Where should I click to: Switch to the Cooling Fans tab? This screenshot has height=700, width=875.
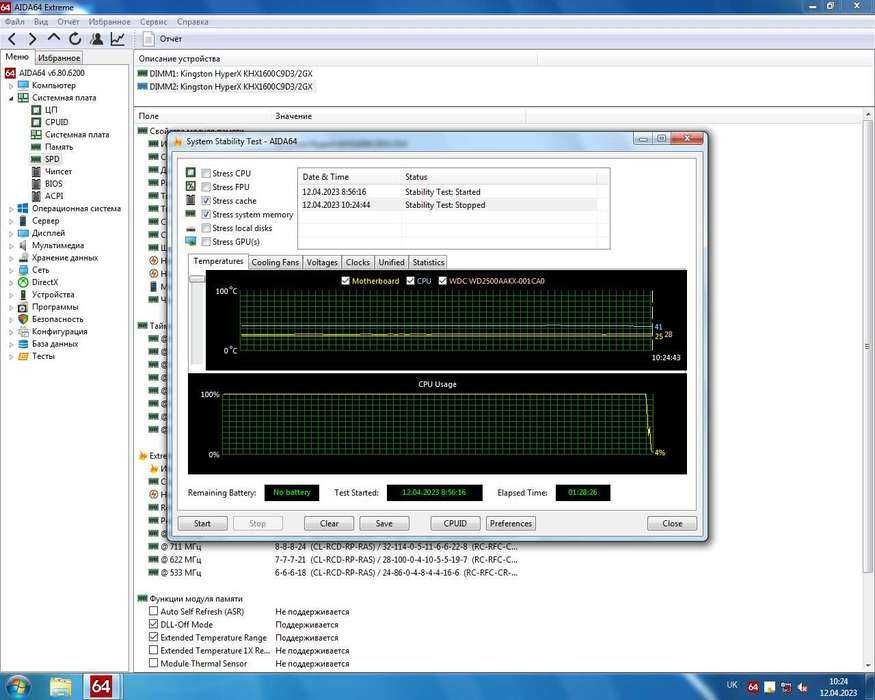click(275, 262)
